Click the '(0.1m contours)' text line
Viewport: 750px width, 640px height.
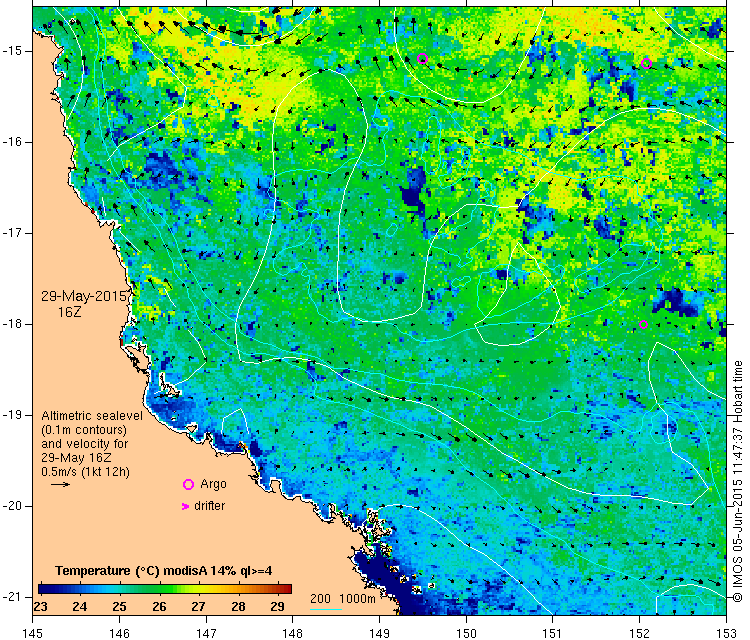click(x=84, y=430)
